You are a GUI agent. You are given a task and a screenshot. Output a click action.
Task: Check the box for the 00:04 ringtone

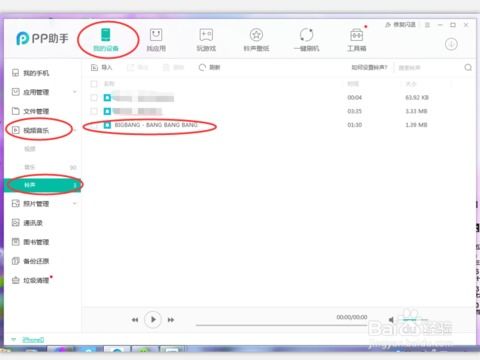pos(94,98)
